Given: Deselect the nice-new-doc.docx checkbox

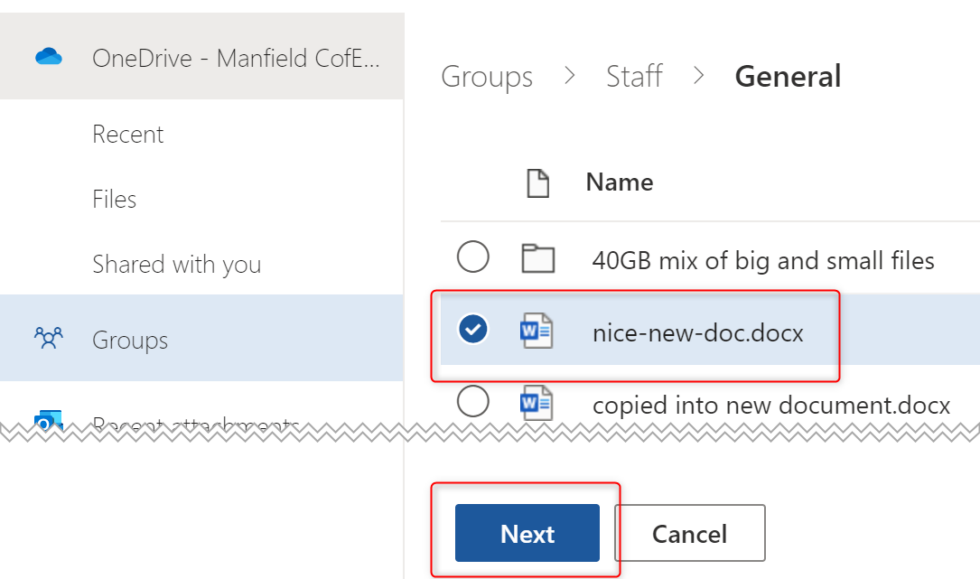Looking at the screenshot, I should (x=473, y=329).
